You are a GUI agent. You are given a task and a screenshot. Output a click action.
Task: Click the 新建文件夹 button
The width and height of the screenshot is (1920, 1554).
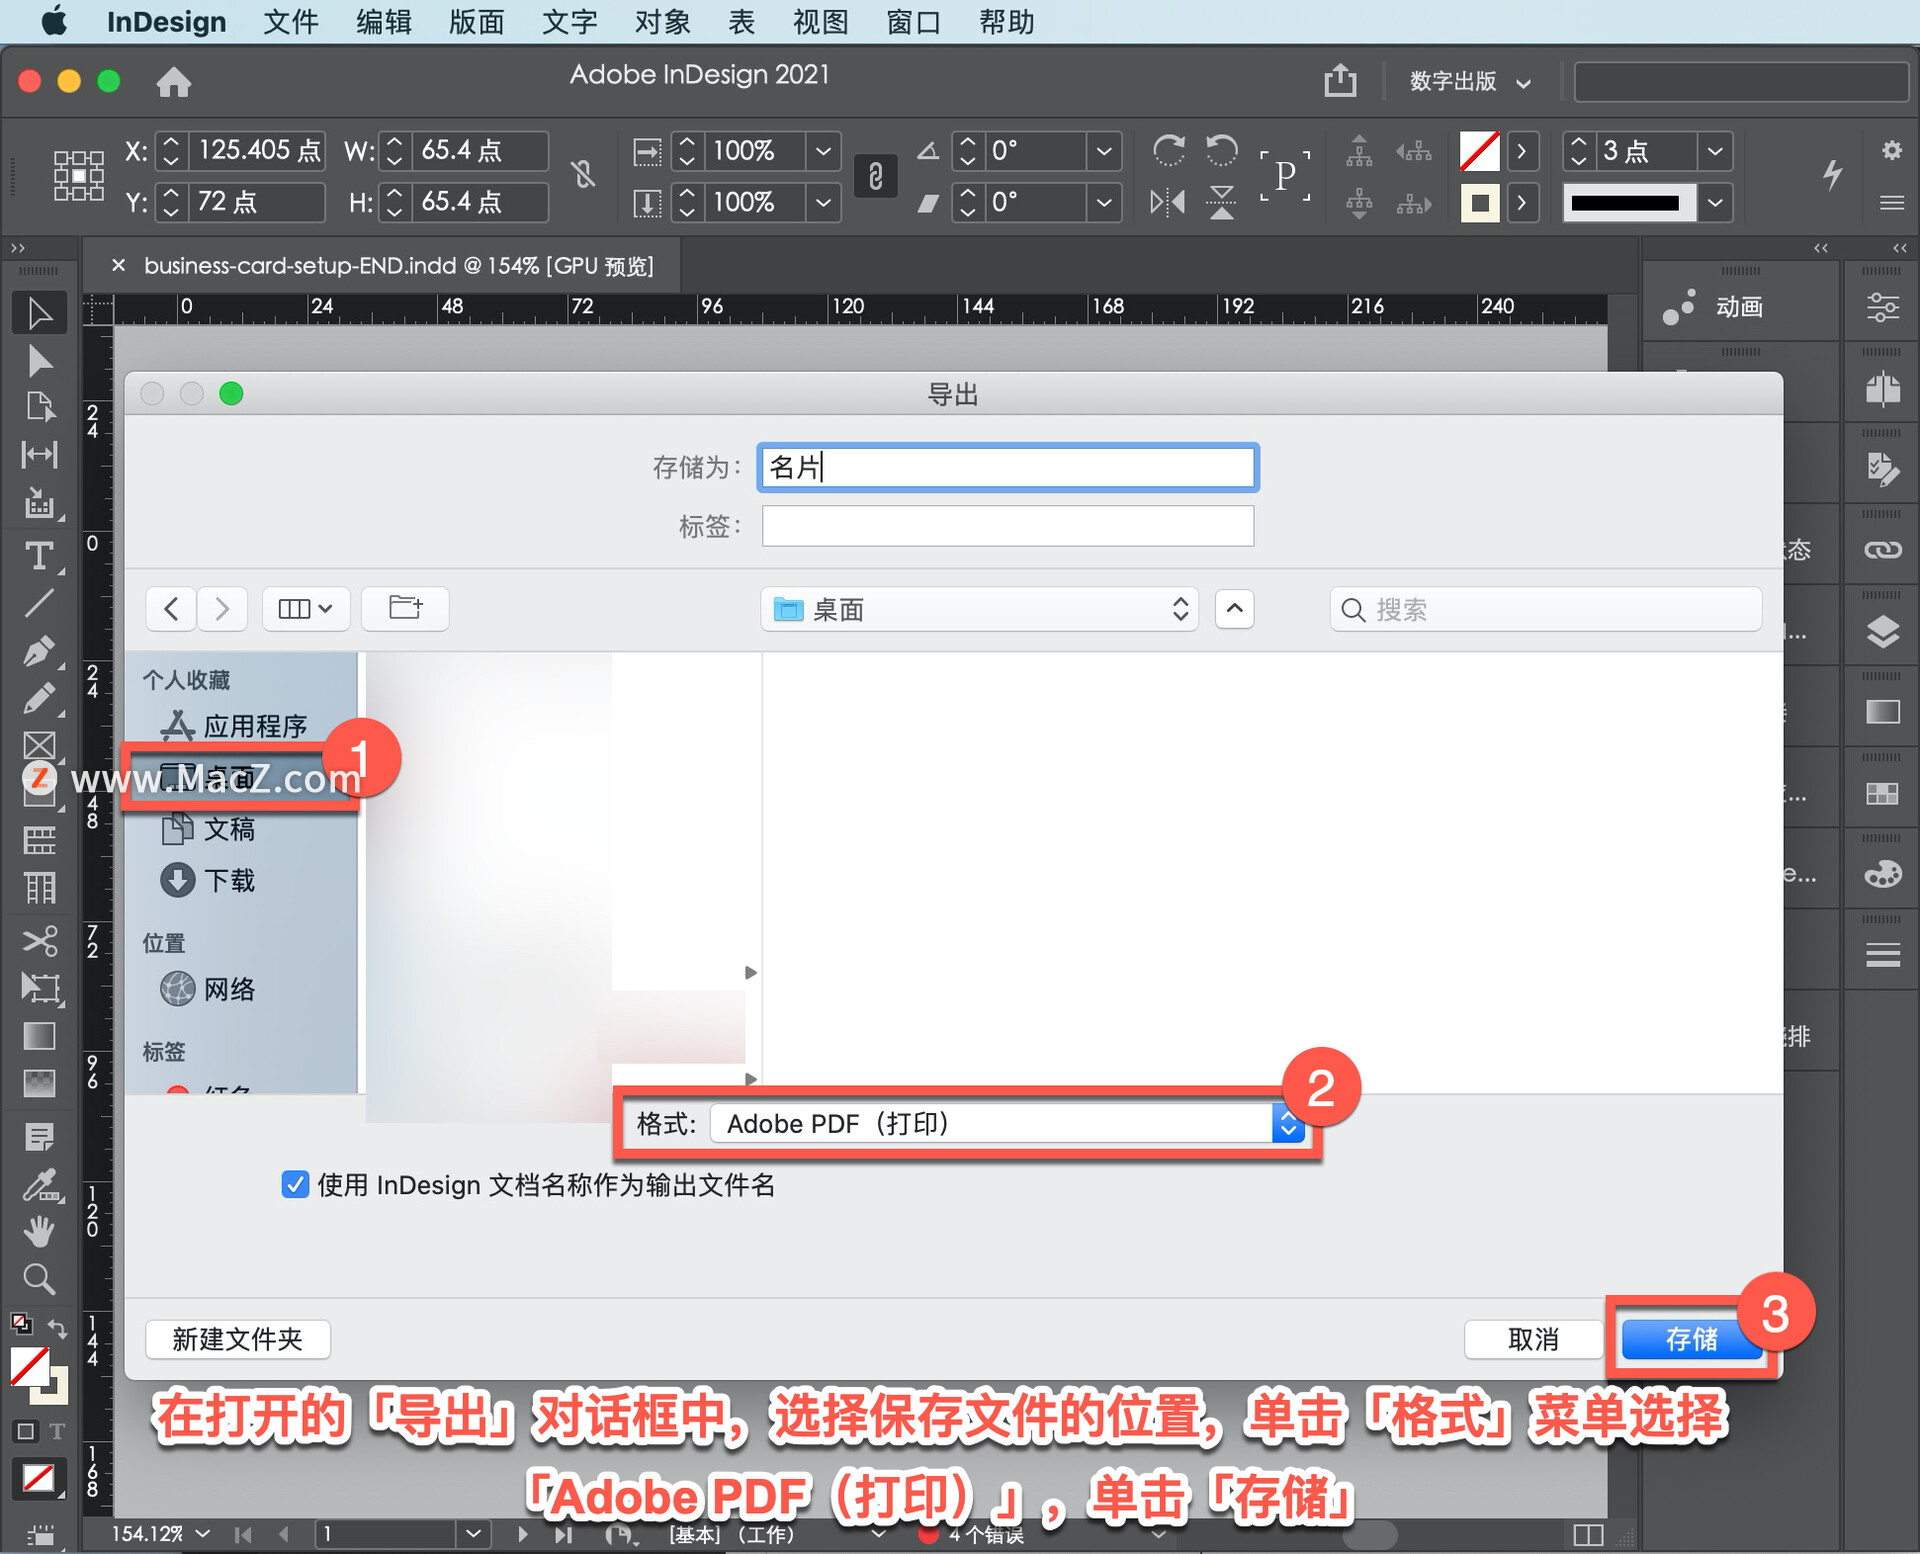coord(237,1339)
